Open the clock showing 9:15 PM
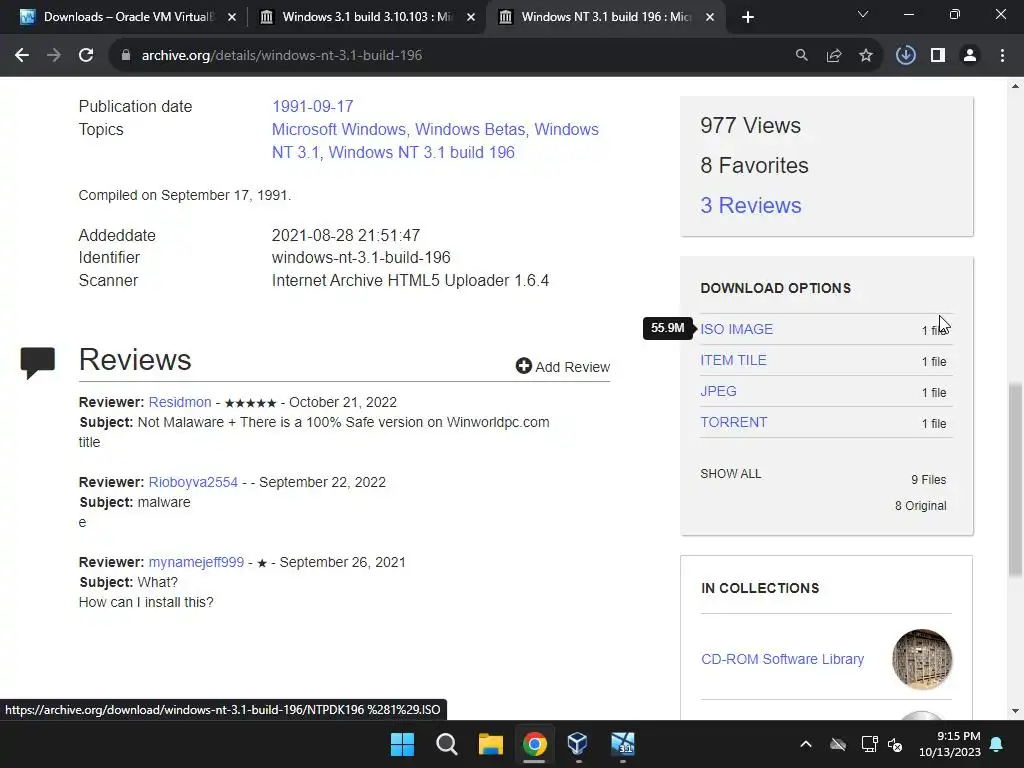1024x768 pixels. pyautogui.click(x=950, y=744)
